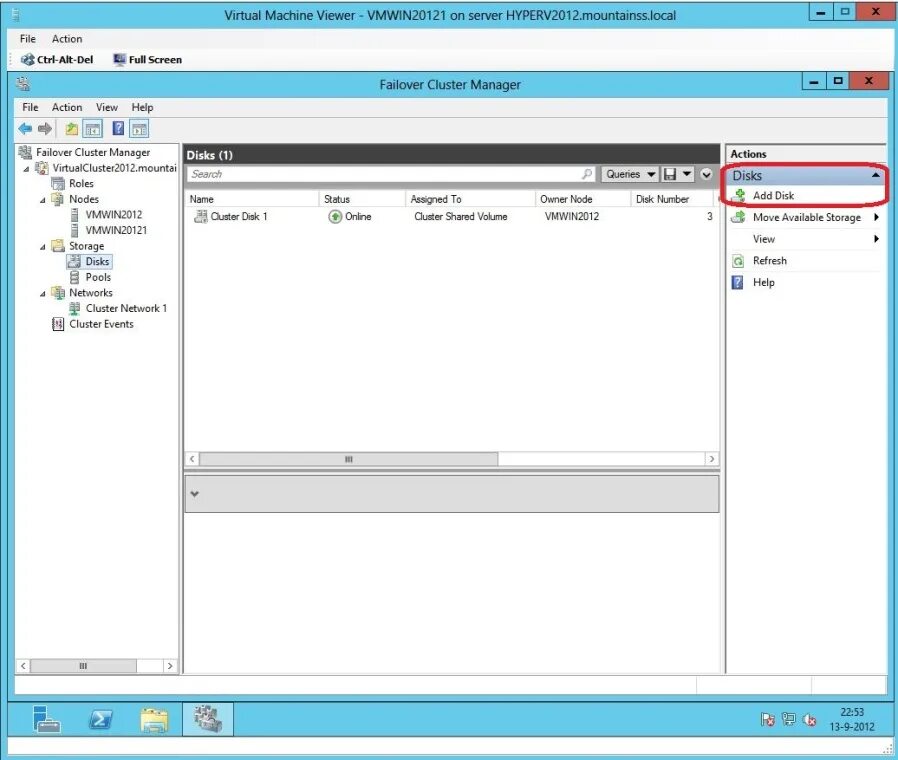The width and height of the screenshot is (898, 760).
Task: Expand the search options chevron
Action: click(706, 174)
